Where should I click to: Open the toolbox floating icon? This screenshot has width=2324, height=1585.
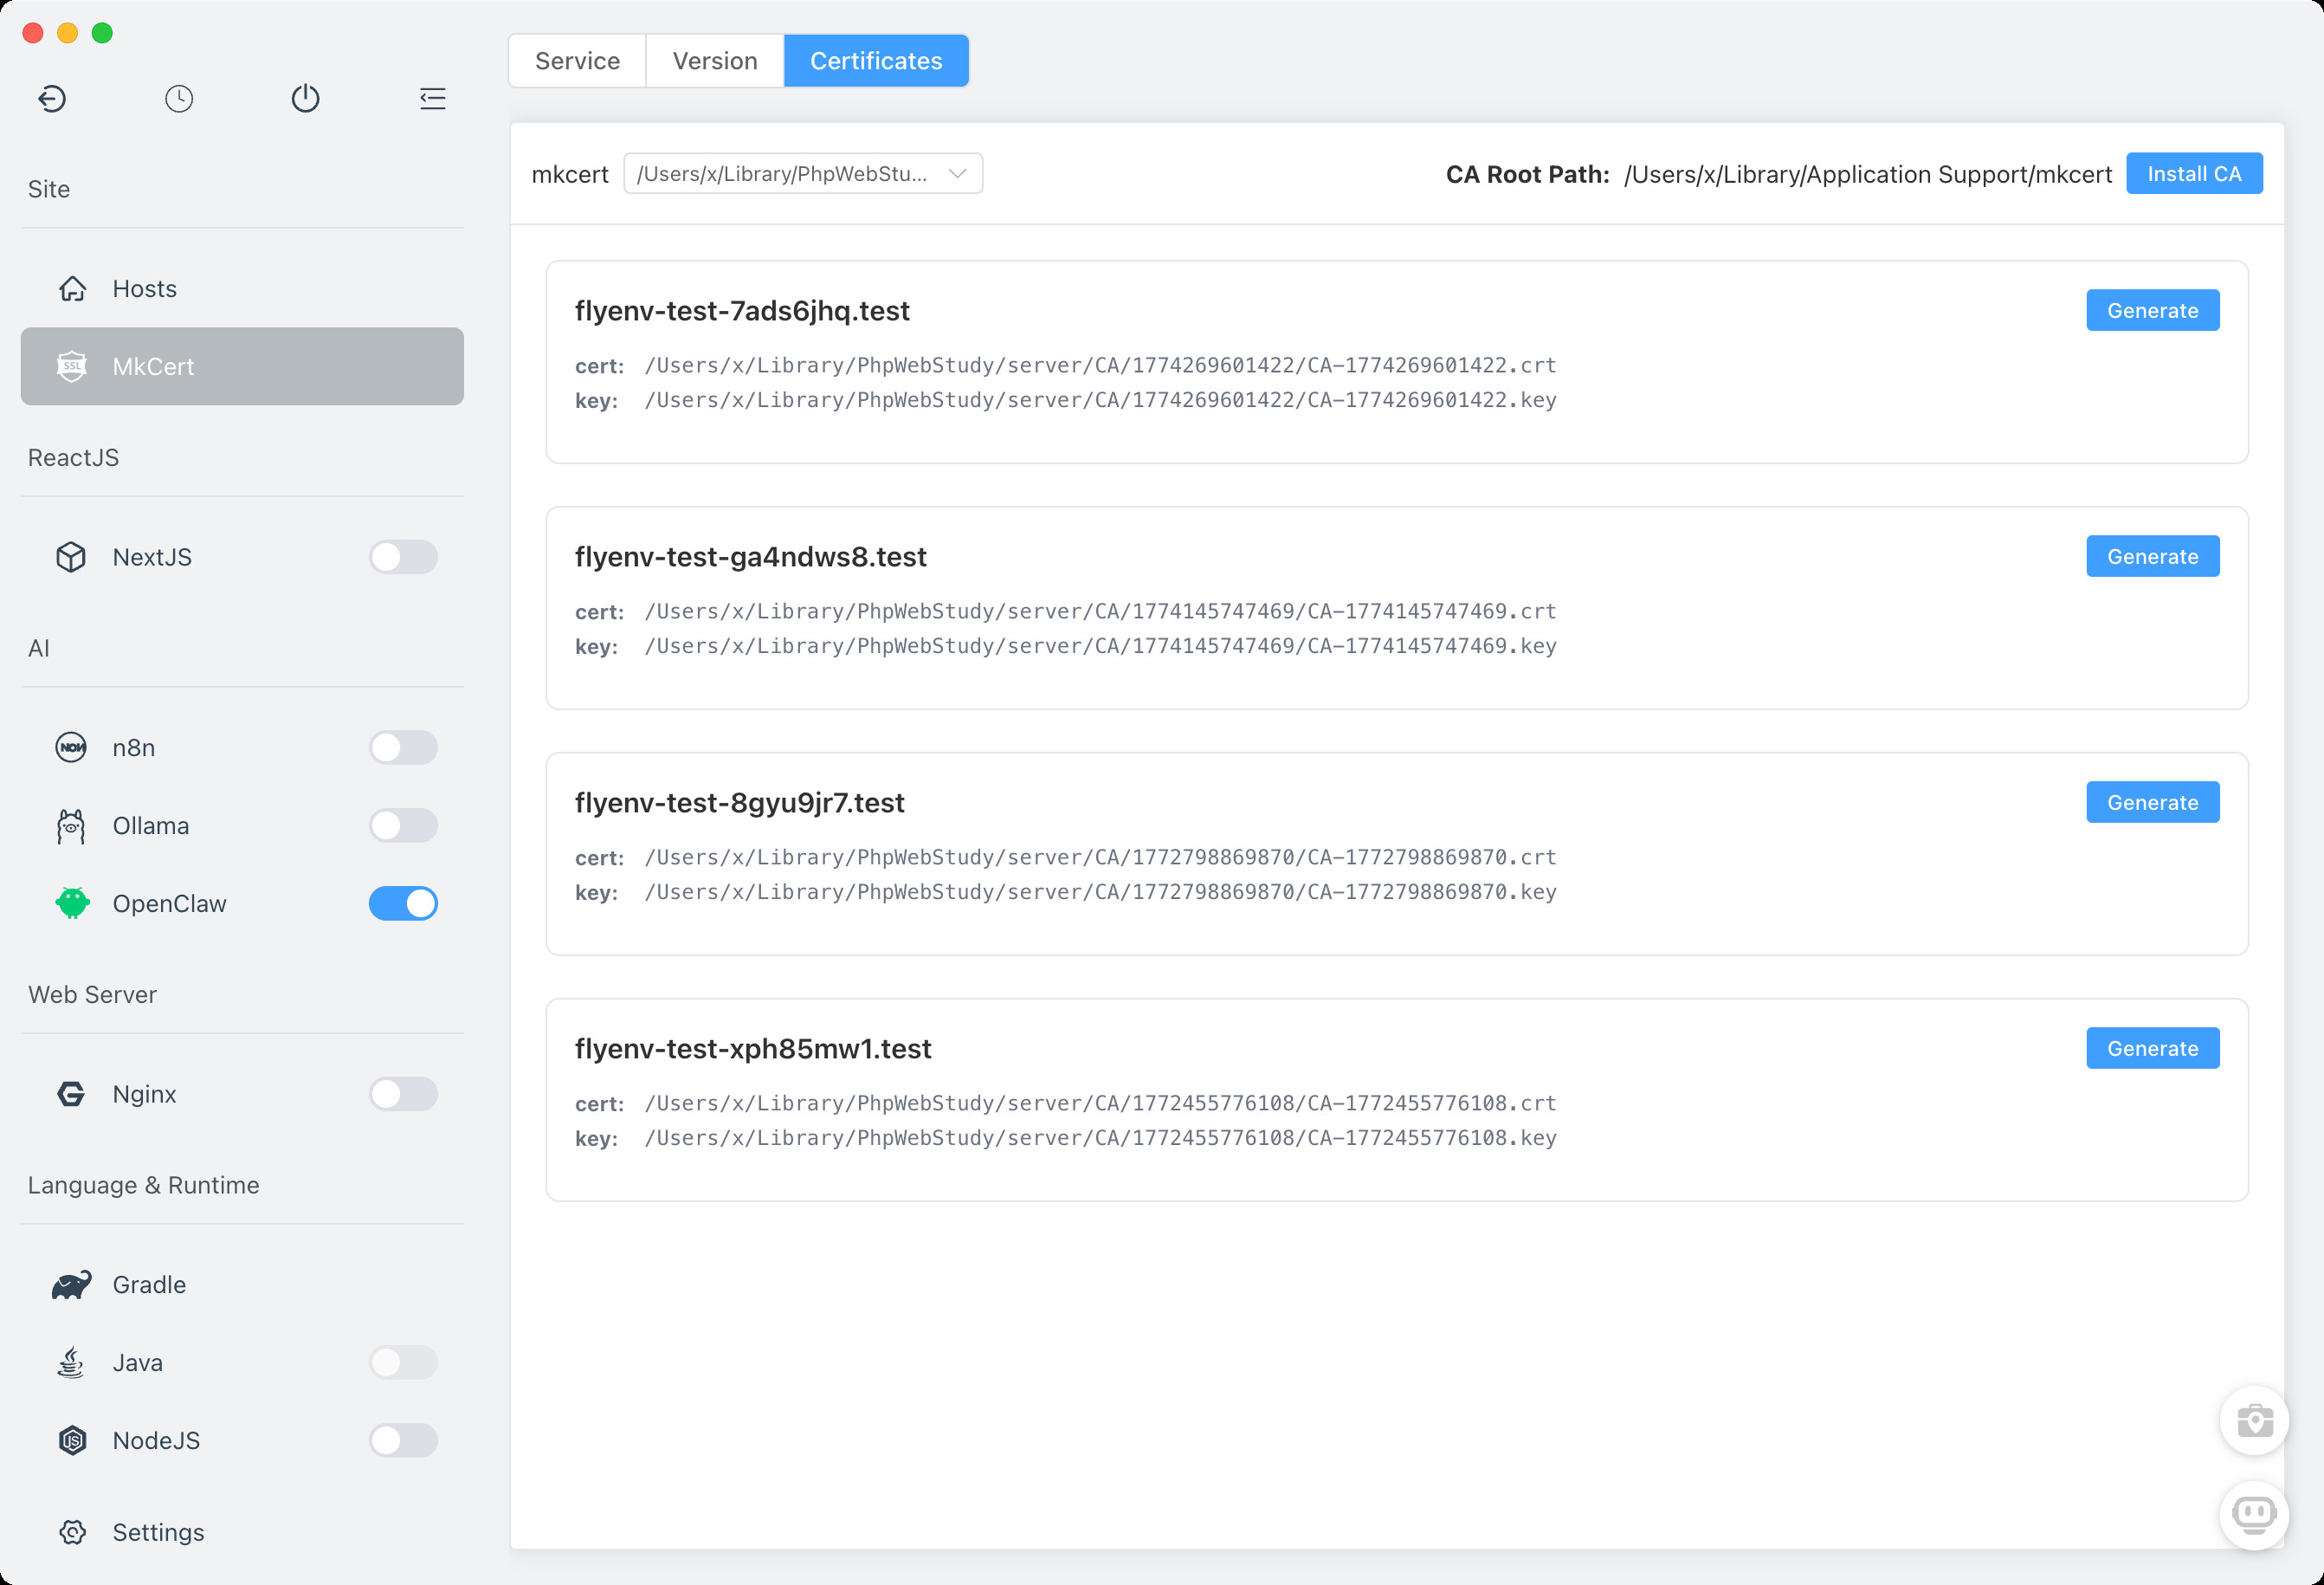2254,1420
